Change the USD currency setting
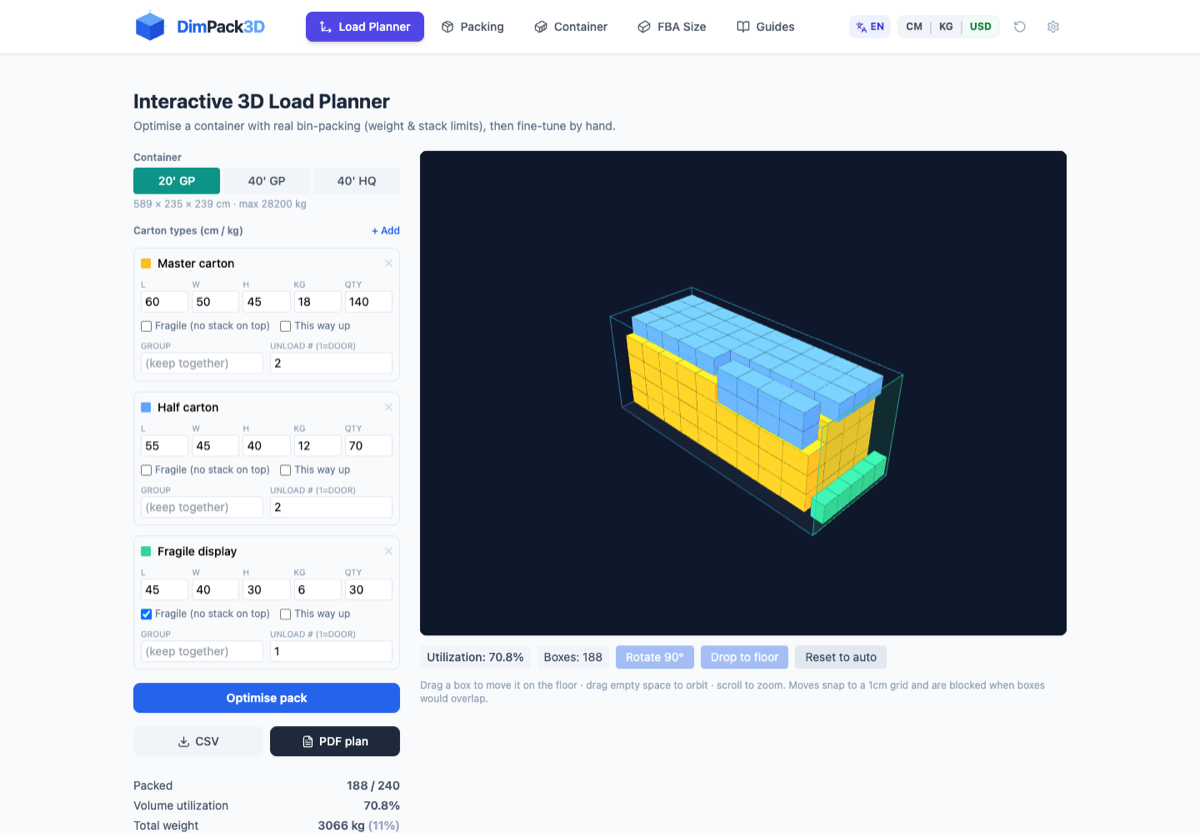 click(981, 27)
